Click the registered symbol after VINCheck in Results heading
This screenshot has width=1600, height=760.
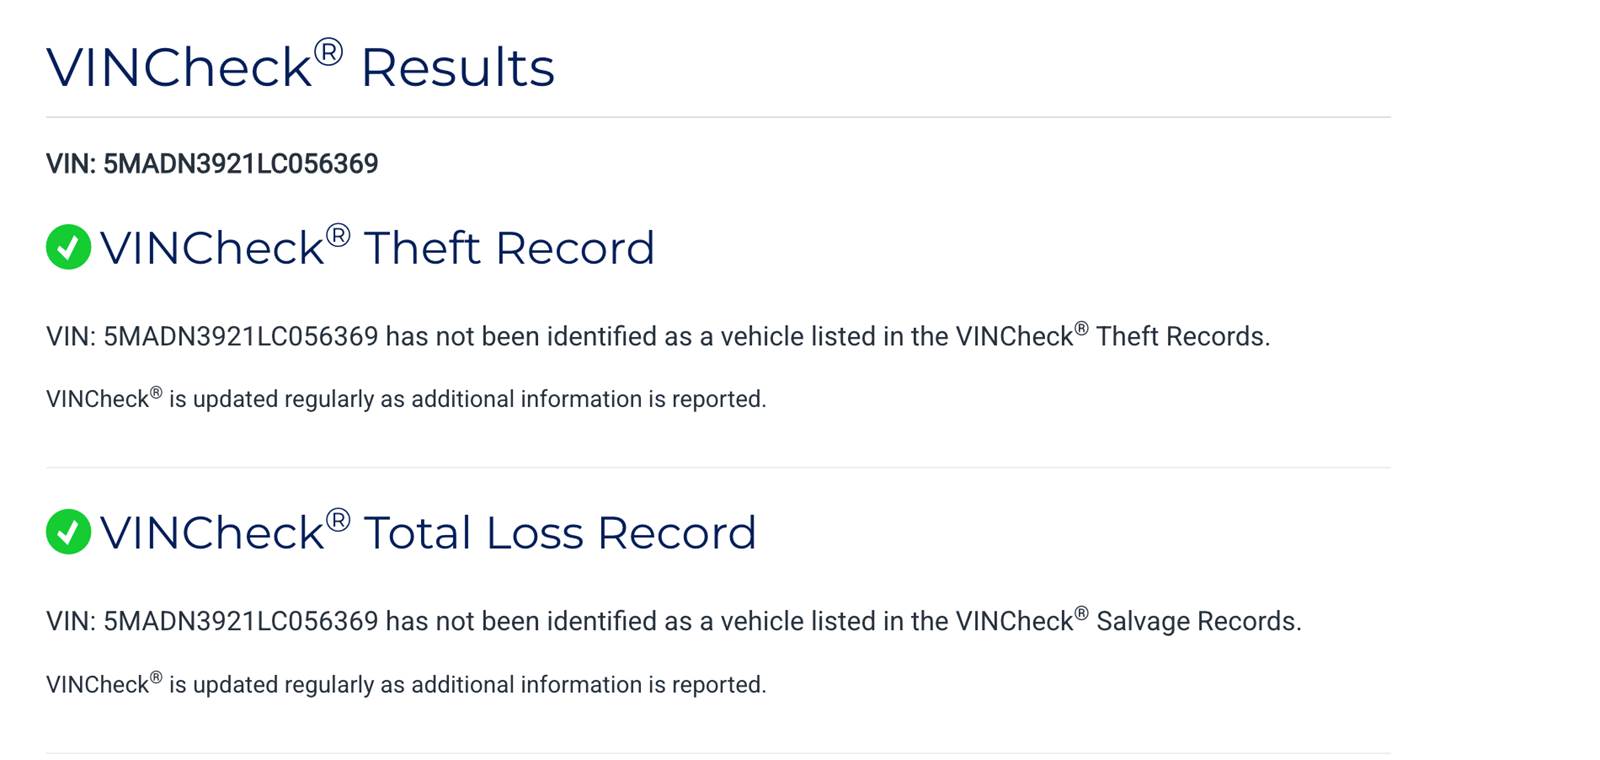pyautogui.click(x=329, y=51)
